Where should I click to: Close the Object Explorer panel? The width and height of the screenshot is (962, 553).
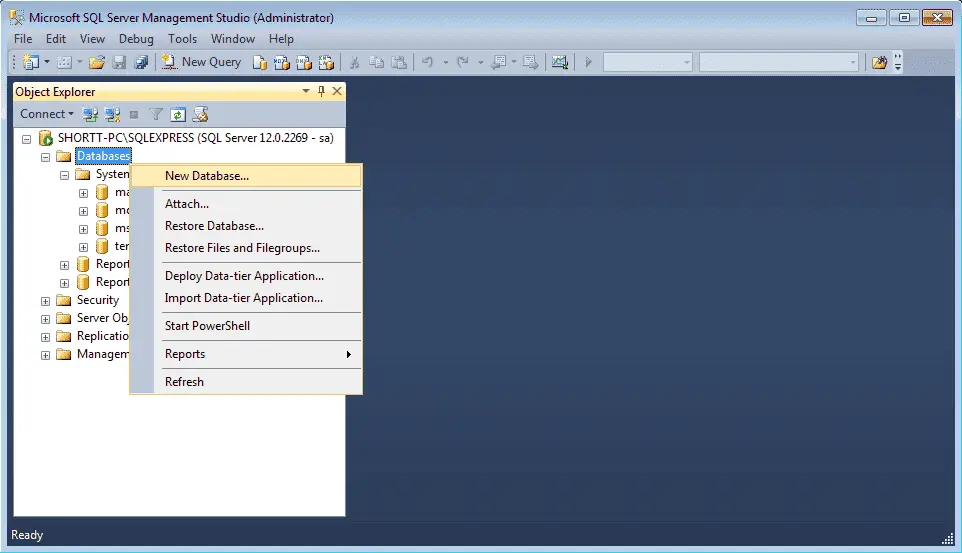point(337,91)
